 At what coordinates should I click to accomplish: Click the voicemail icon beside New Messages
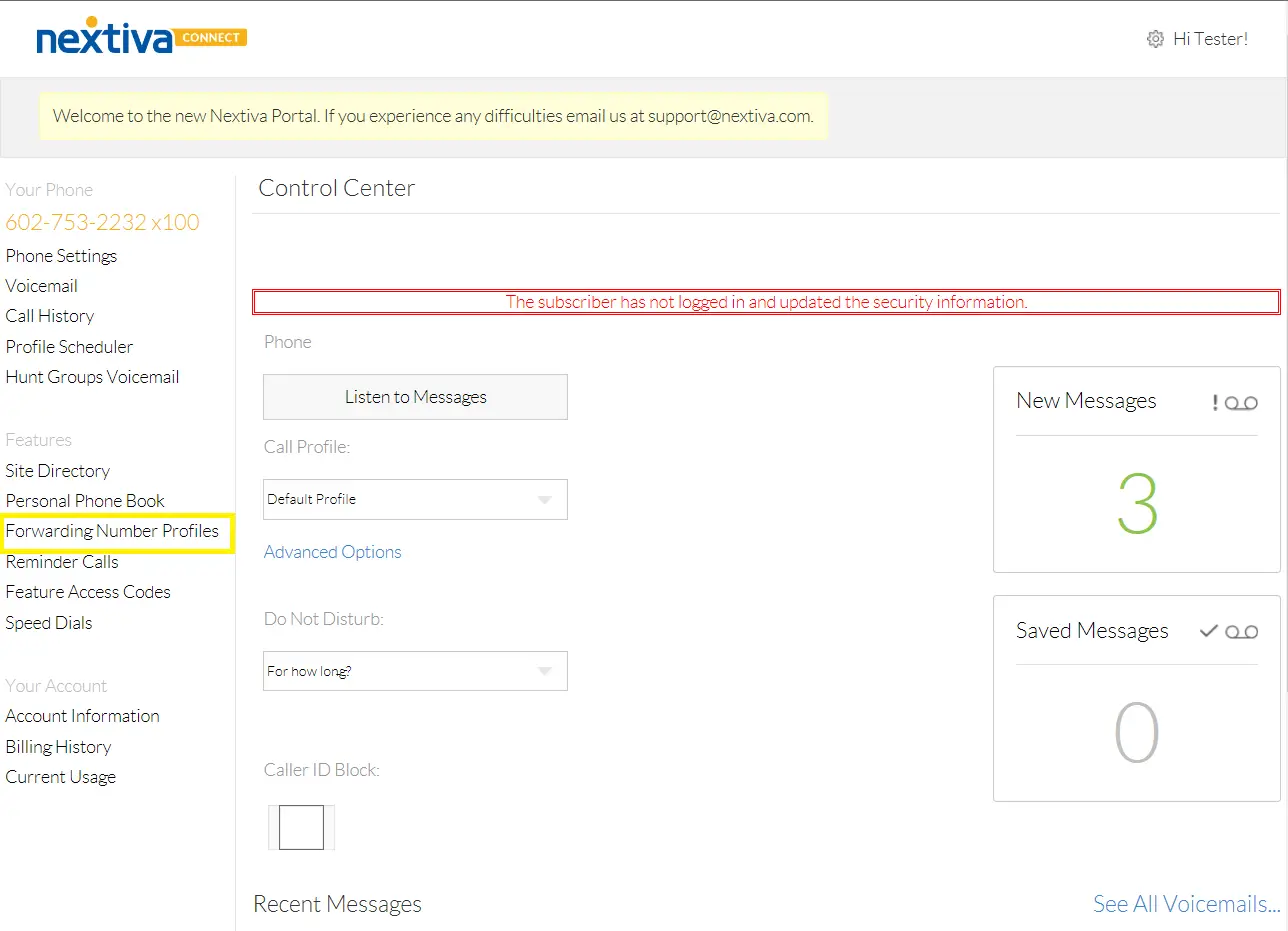(1242, 402)
